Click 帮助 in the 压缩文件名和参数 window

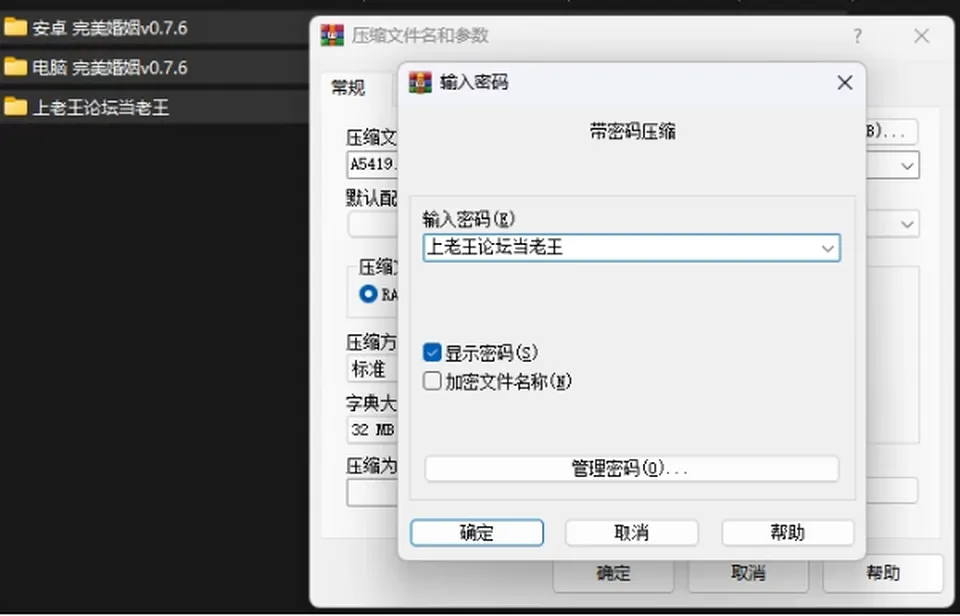883,574
